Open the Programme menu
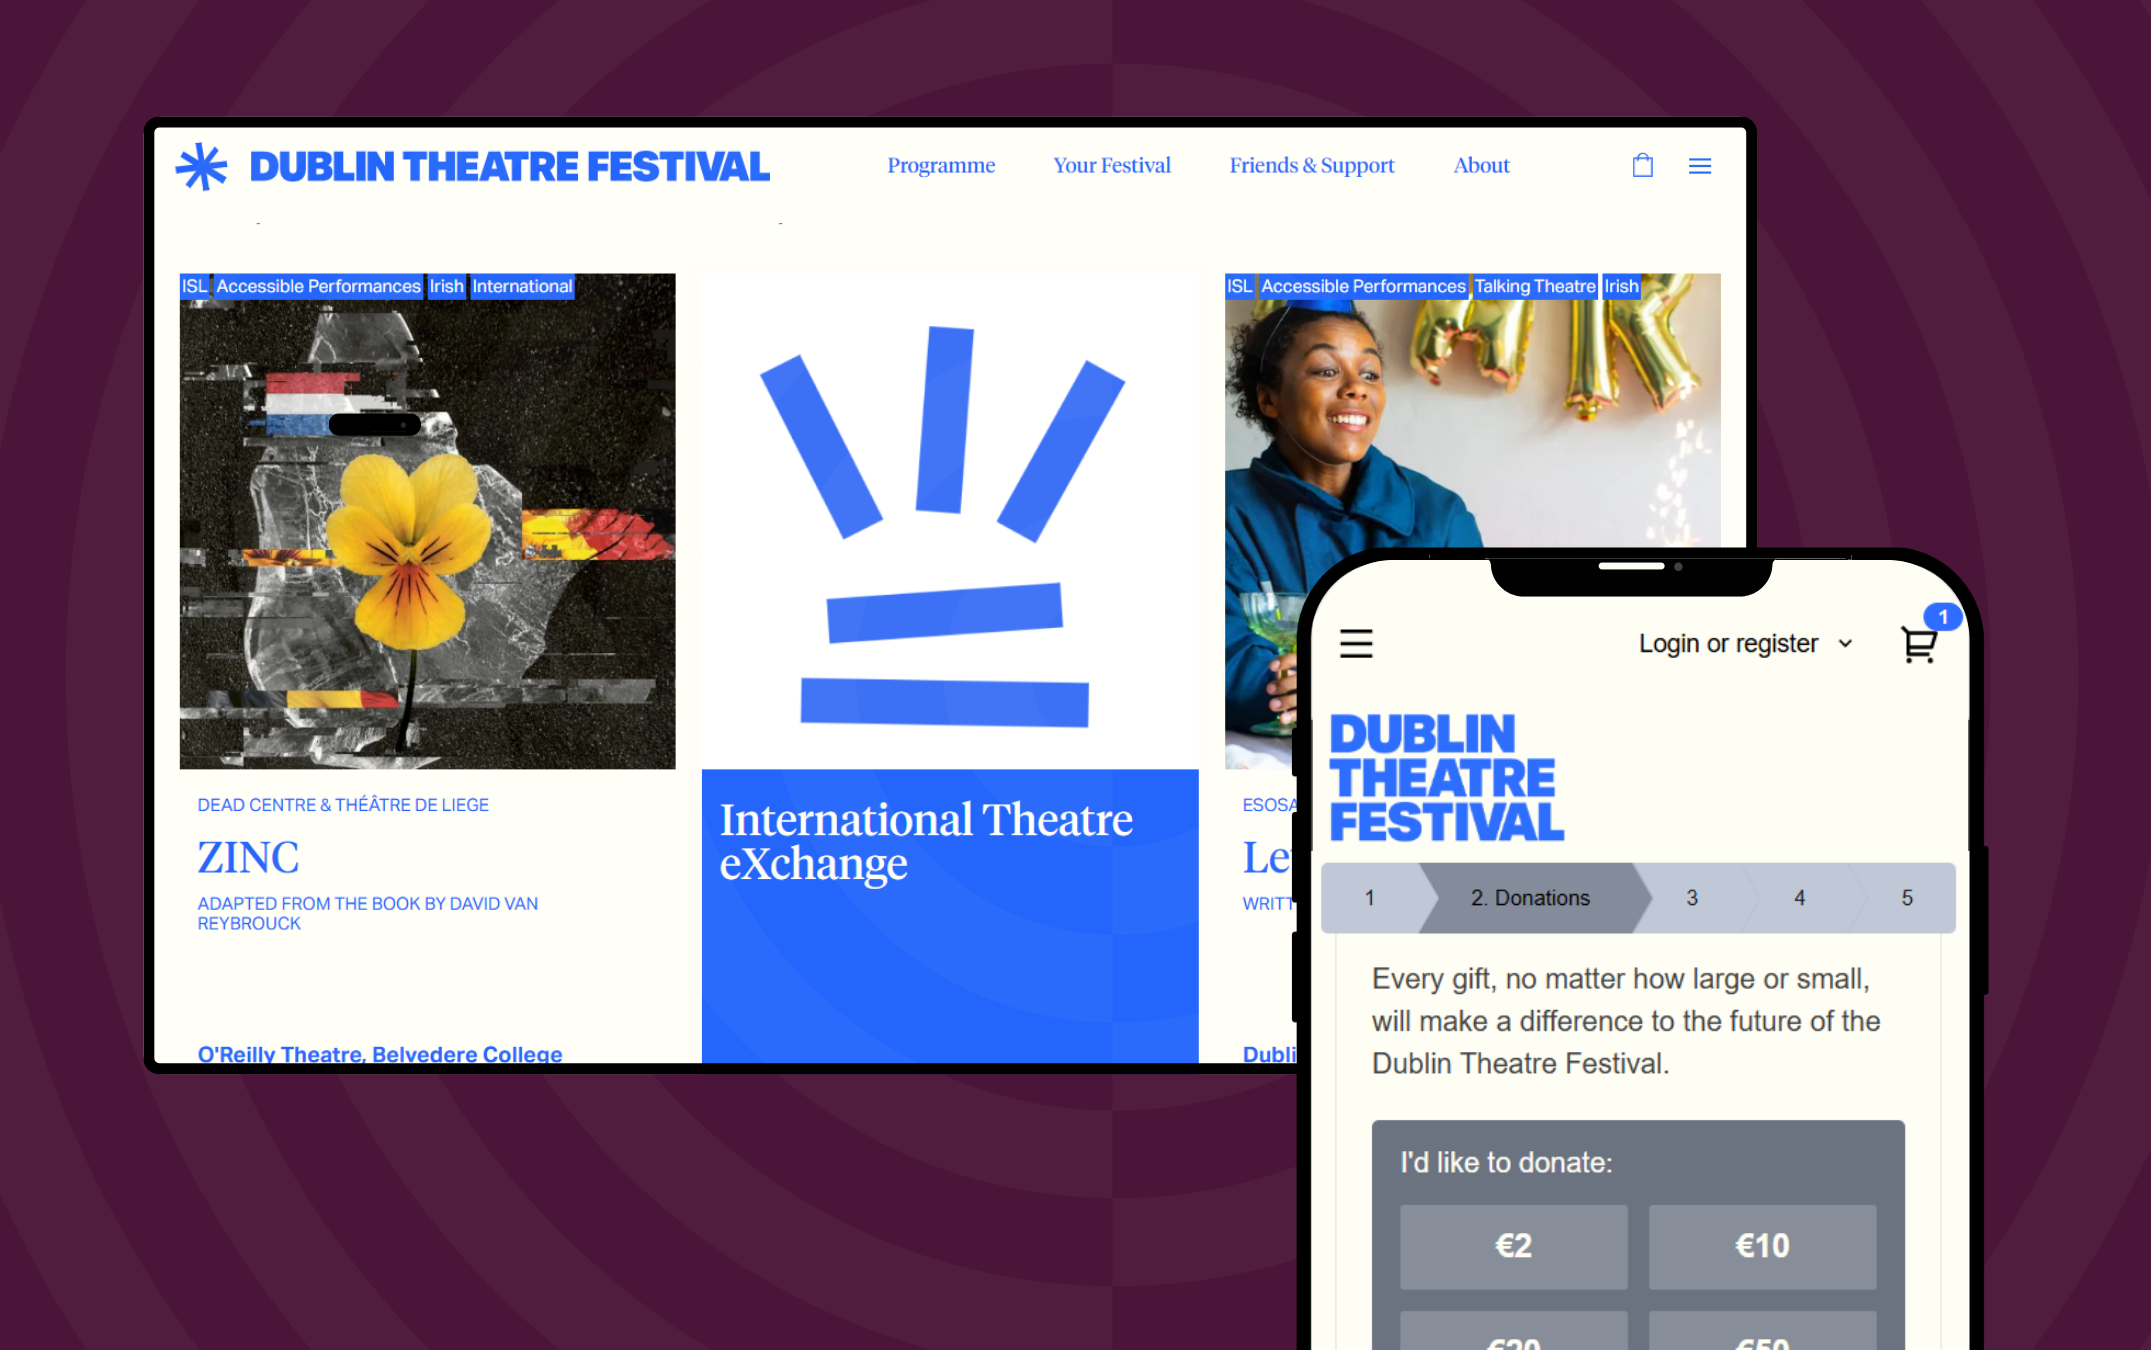This screenshot has height=1350, width=2151. [941, 165]
